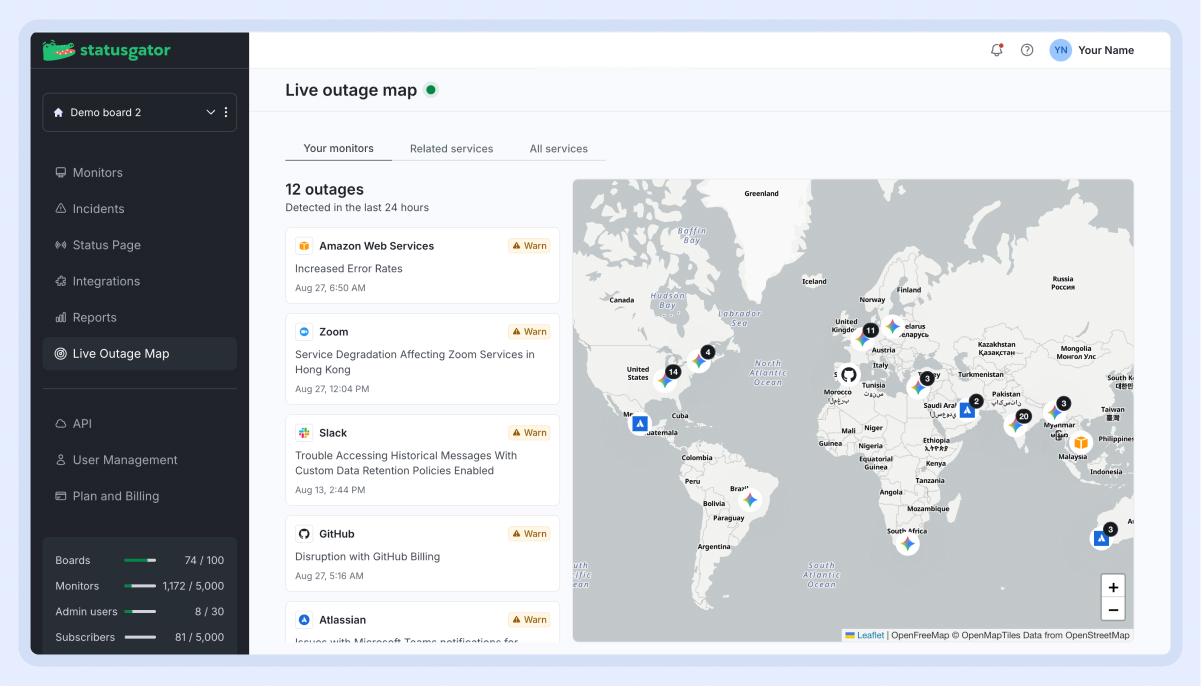Click the '81 / 5,000' subscribers value
1201x686 pixels.
[199, 637]
